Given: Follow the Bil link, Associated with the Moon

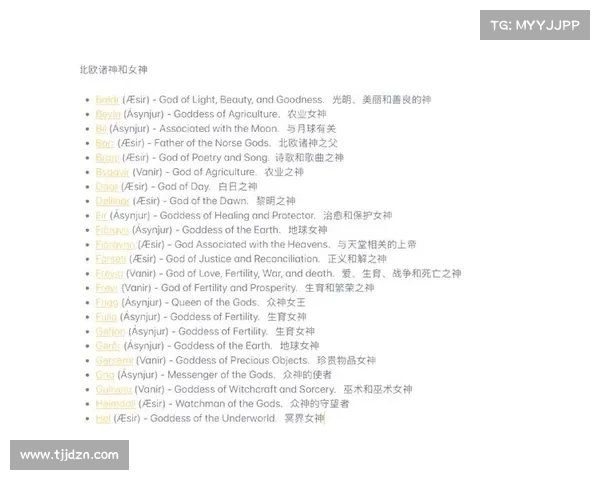Looking at the screenshot, I should click(101, 129).
